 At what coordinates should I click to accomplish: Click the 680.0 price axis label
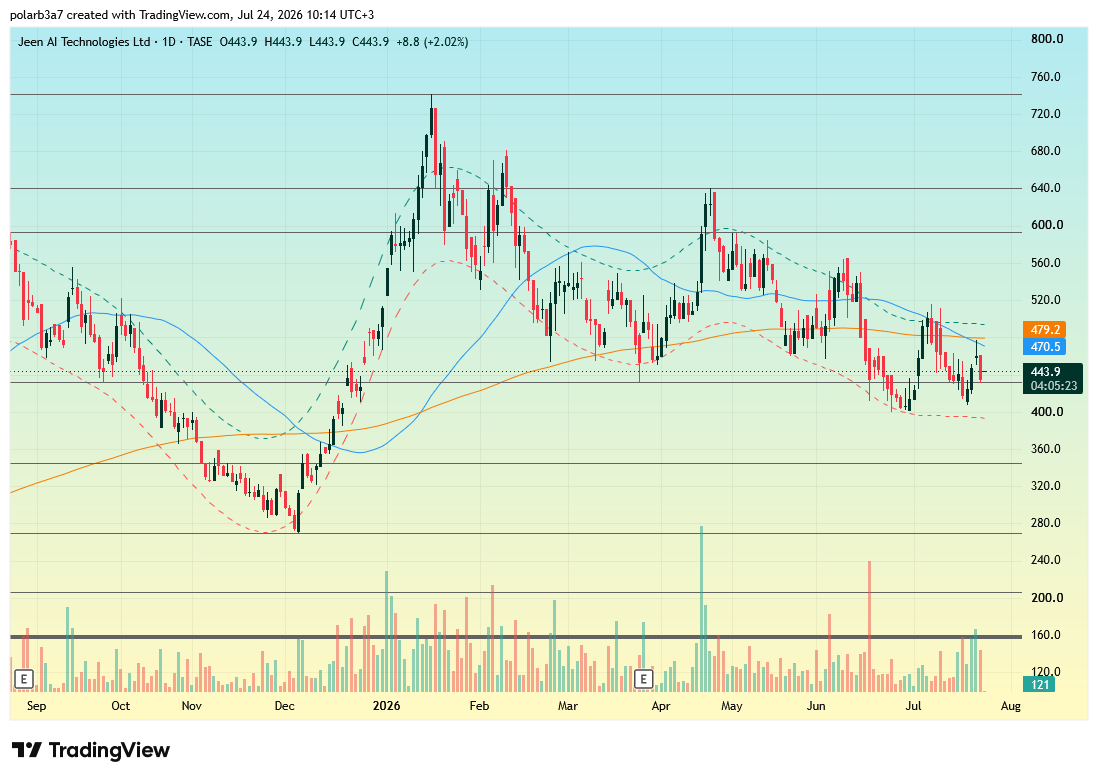1047,151
